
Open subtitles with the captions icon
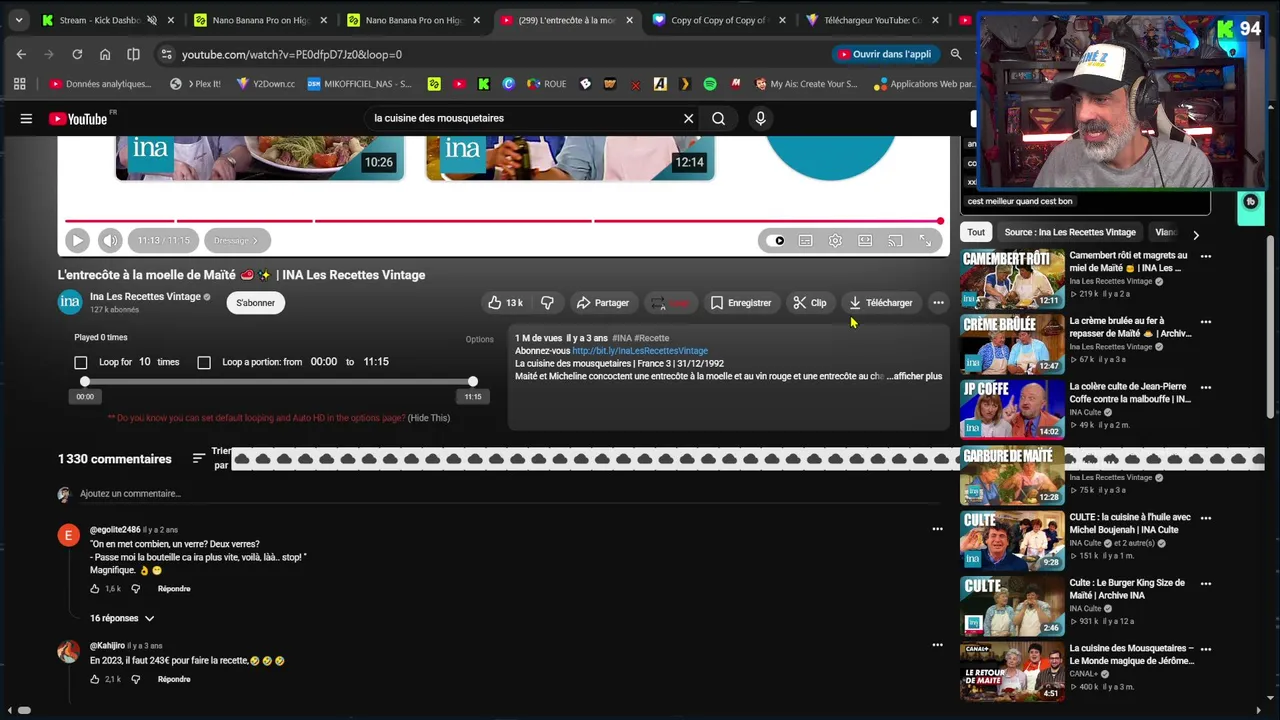(805, 240)
